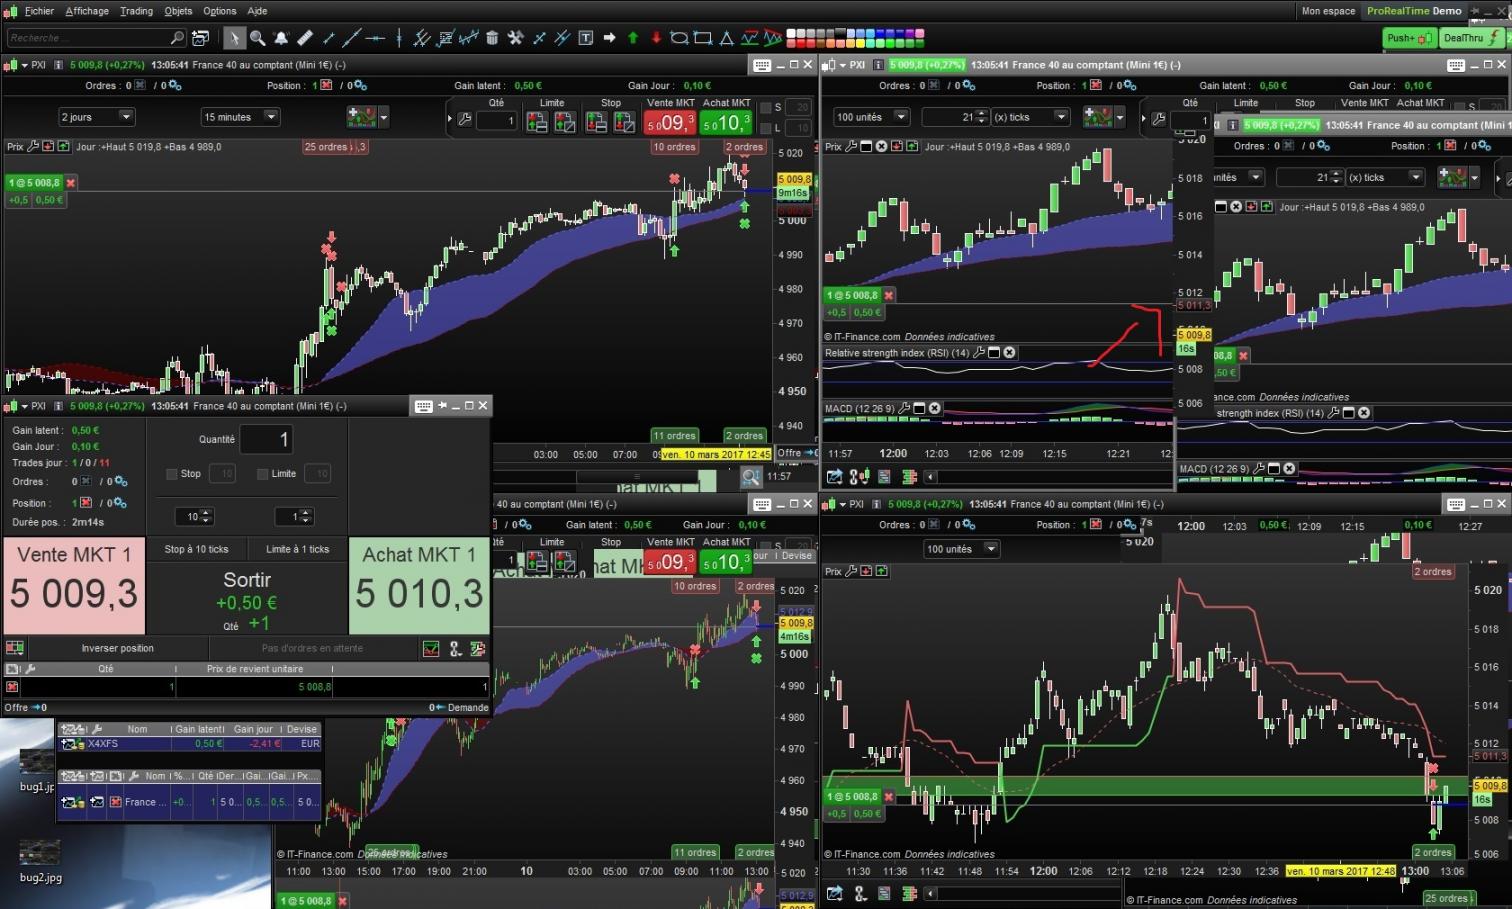Viewport: 1512px width, 909px height.
Task: Activate the magnifier zoom tool
Action: pyautogui.click(x=257, y=38)
